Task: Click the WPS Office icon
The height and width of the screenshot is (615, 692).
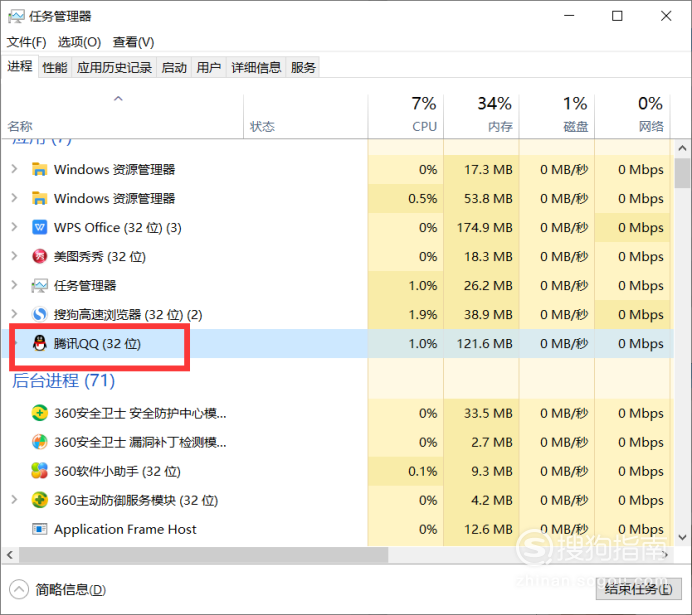Action: [39, 228]
